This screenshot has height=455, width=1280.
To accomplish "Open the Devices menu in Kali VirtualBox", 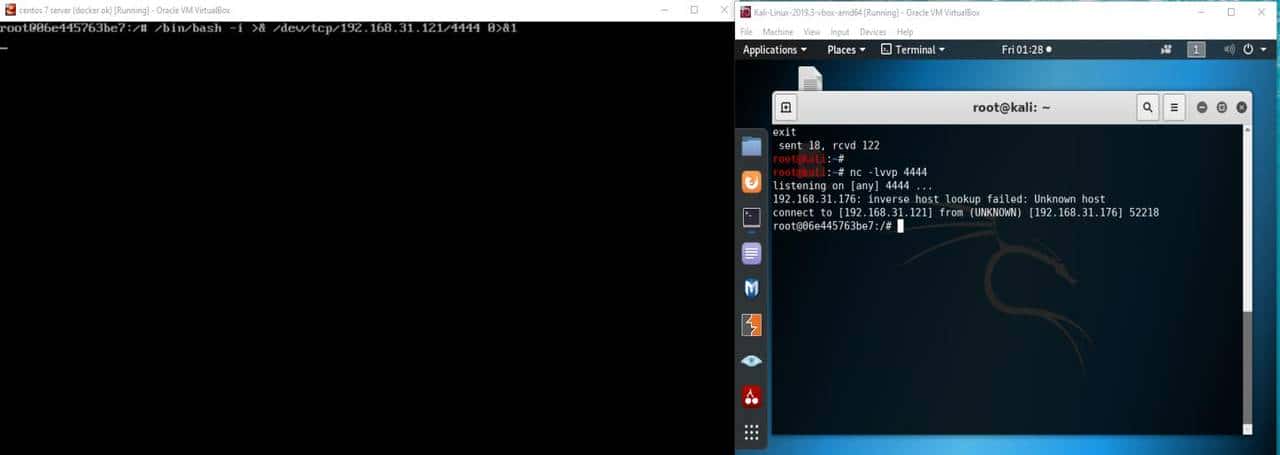I will (873, 32).
